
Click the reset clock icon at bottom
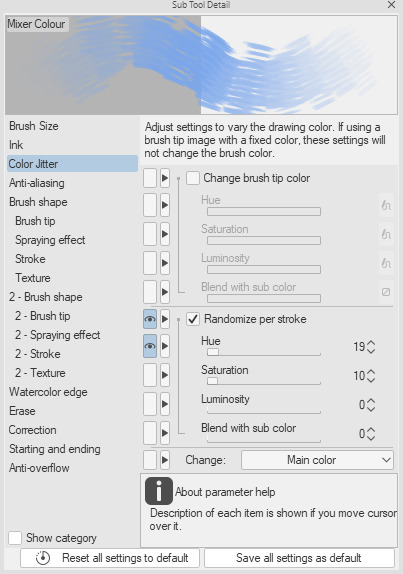(43, 558)
